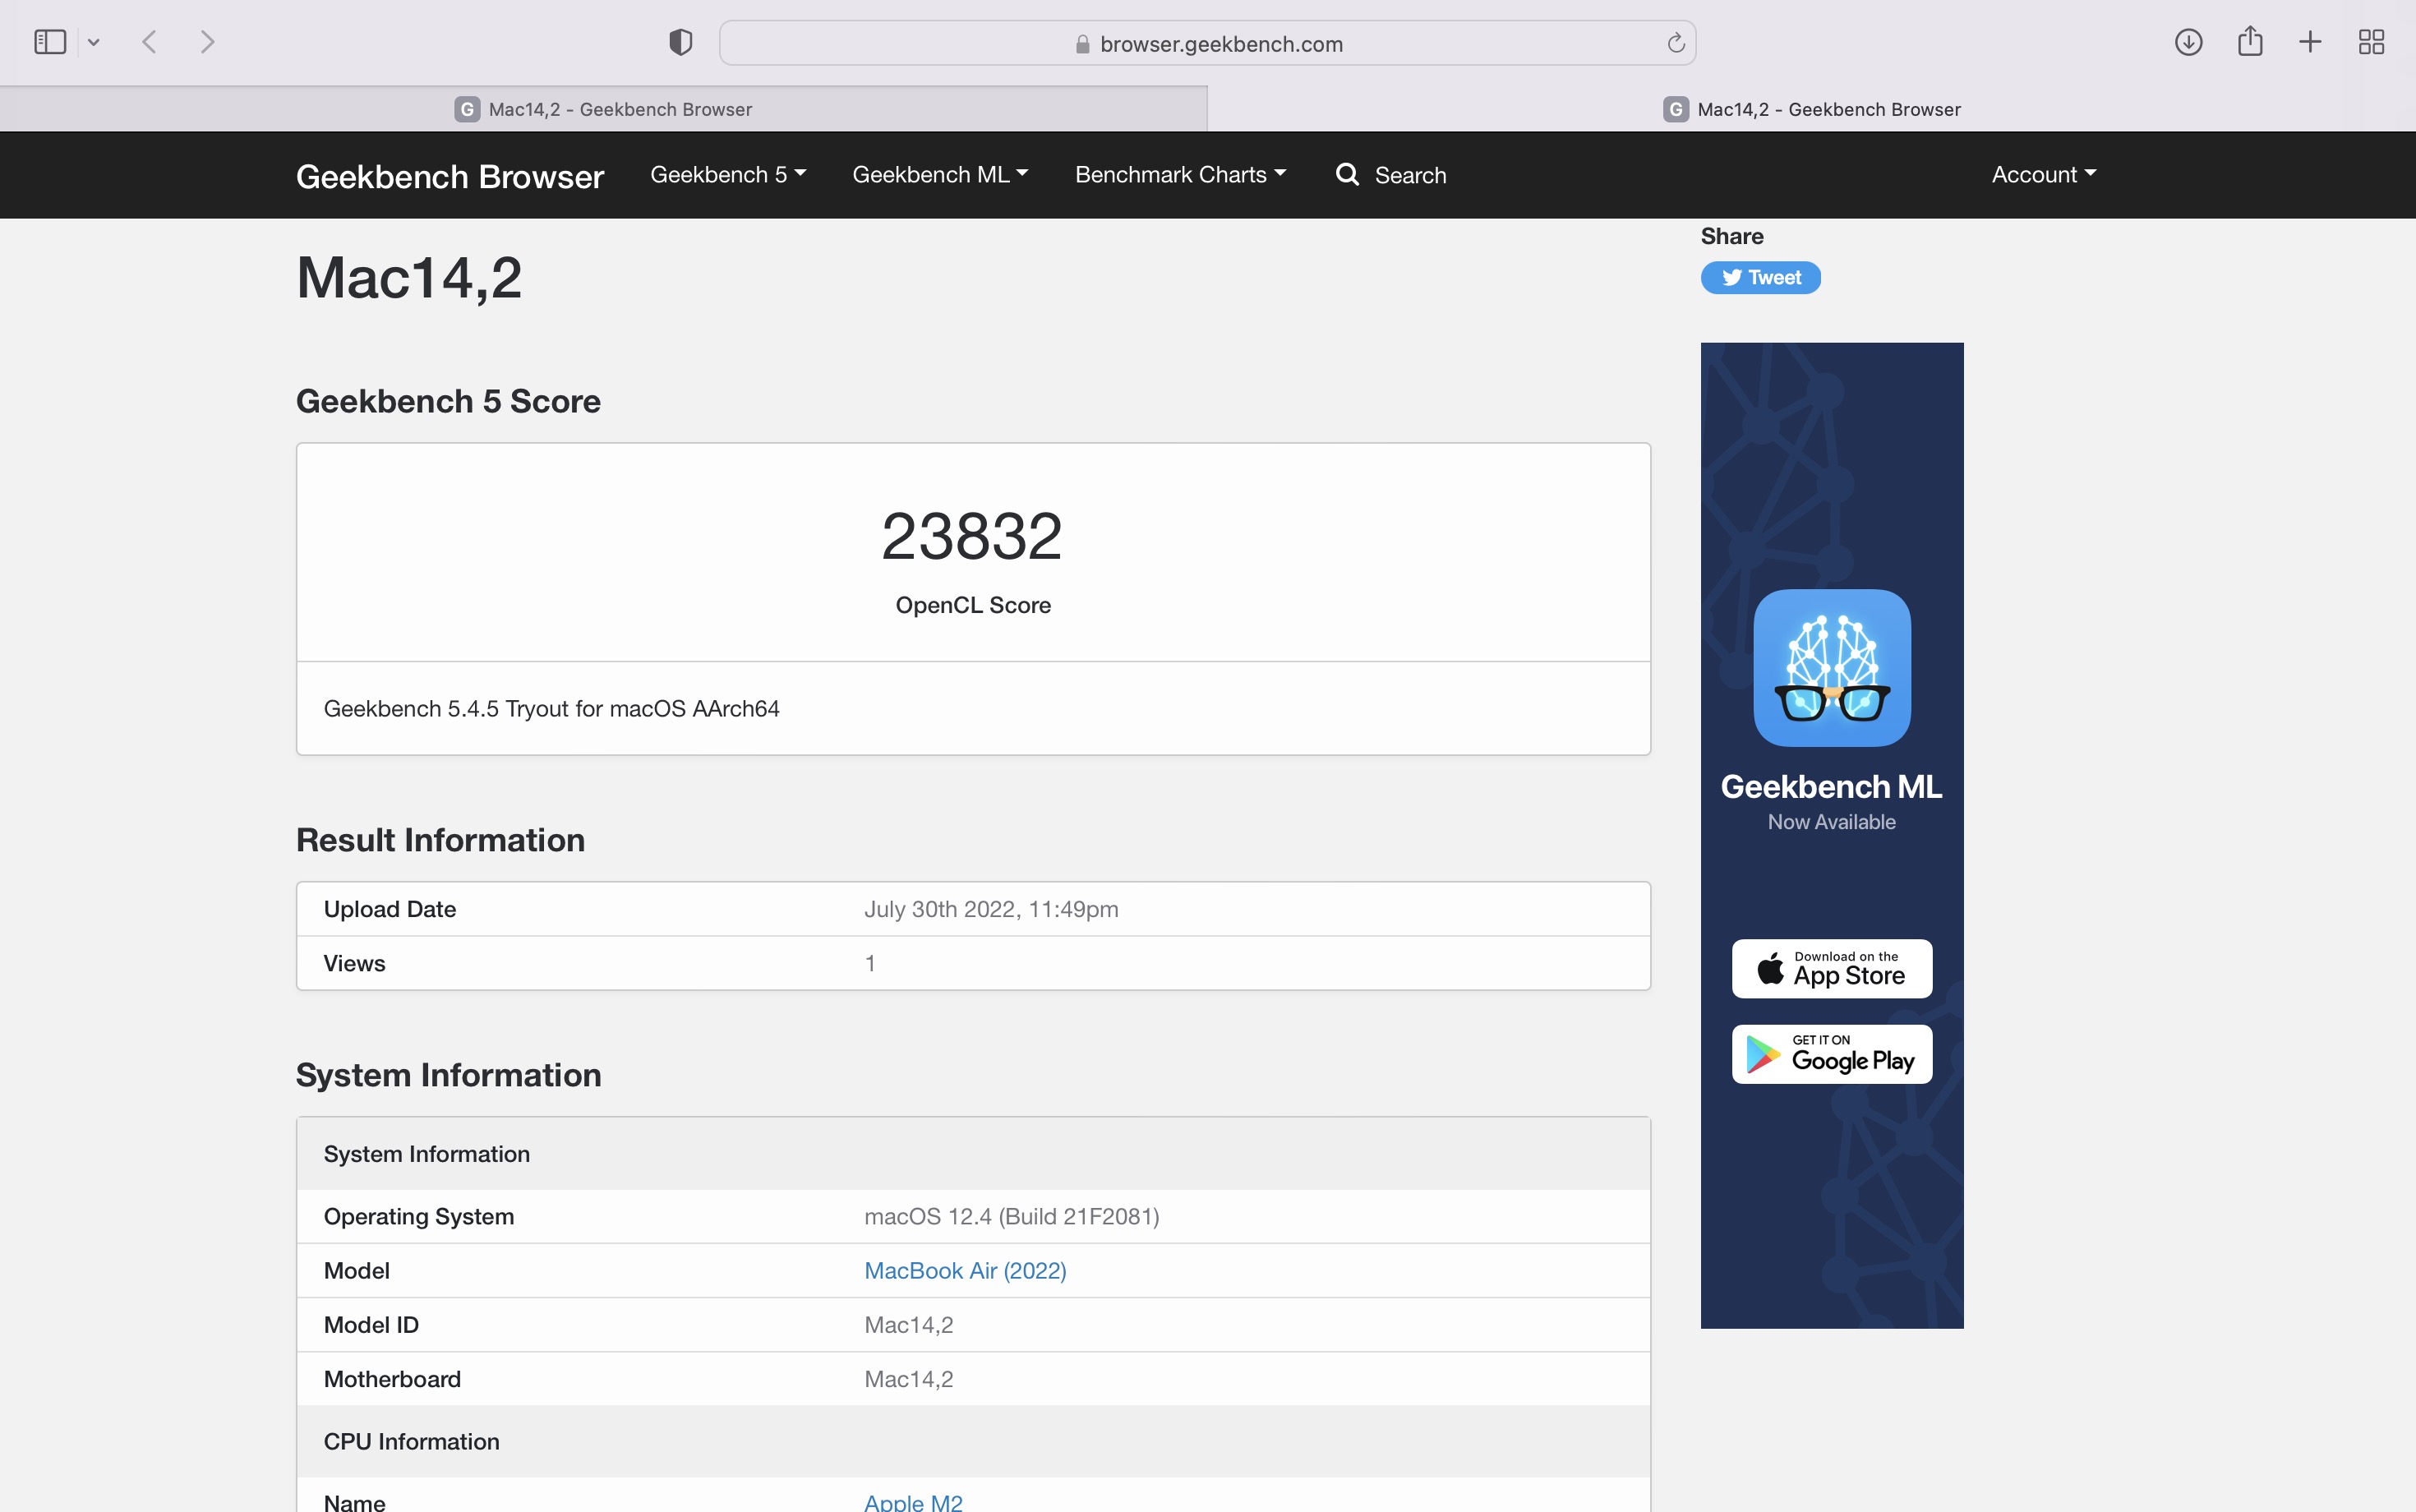This screenshot has height=1512, width=2416.
Task: Click the Motherboard row label
Action: 392,1379
